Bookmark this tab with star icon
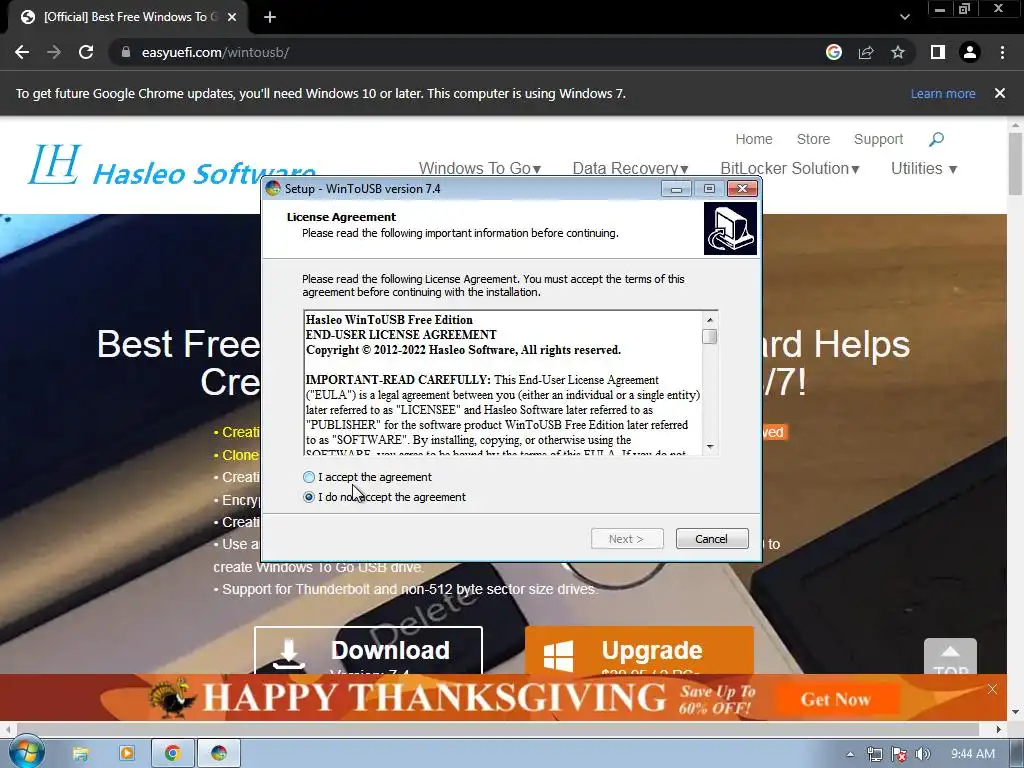Viewport: 1024px width, 768px height. pyautogui.click(x=898, y=52)
